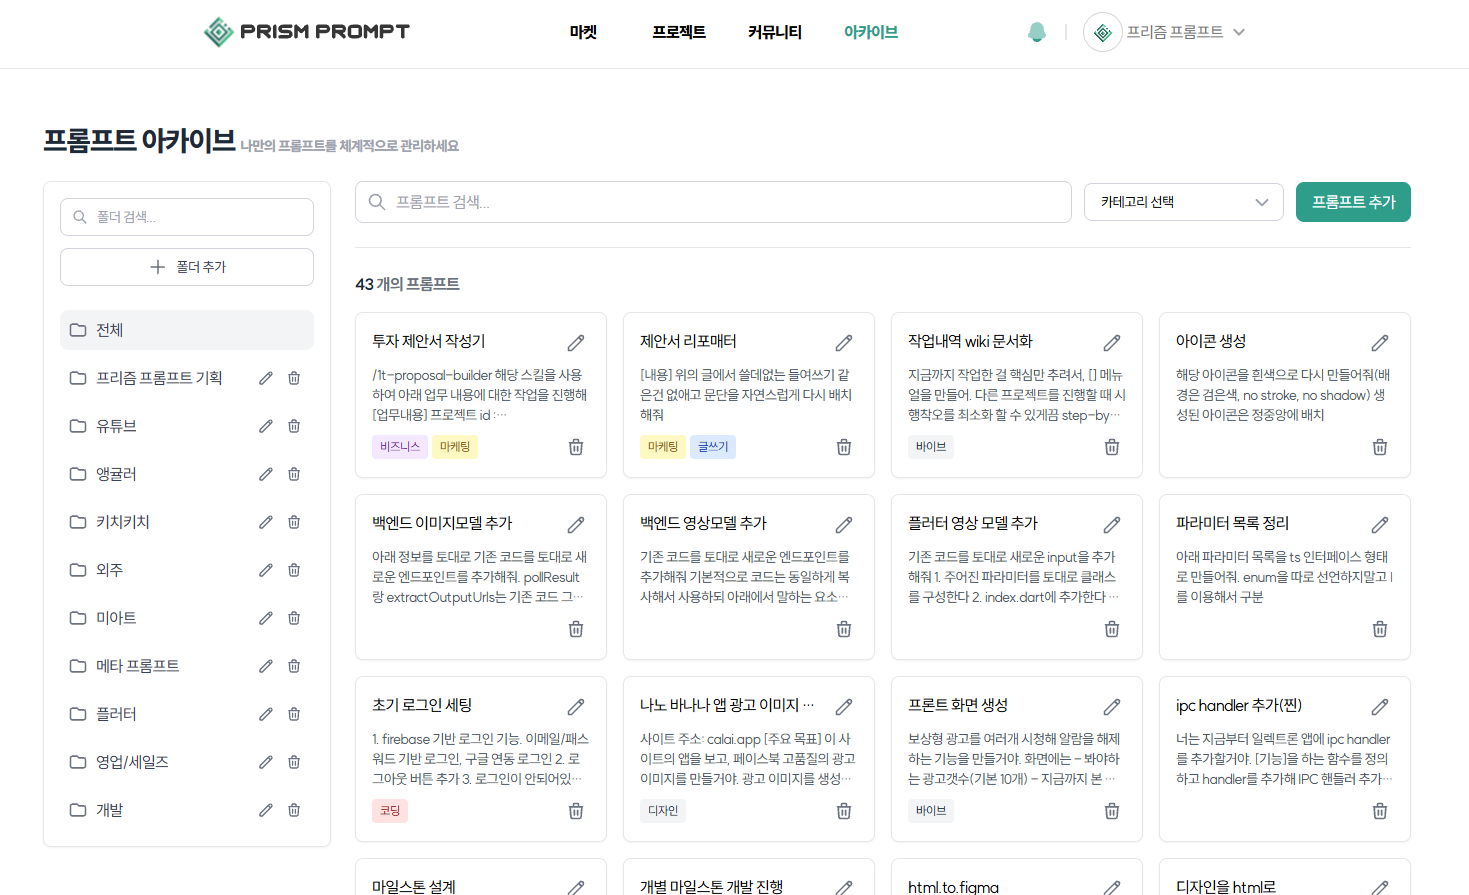Screen dimensions: 1469x895
Task: Expand the 프리즘 프롬프트 account menu
Action: pos(1164,32)
